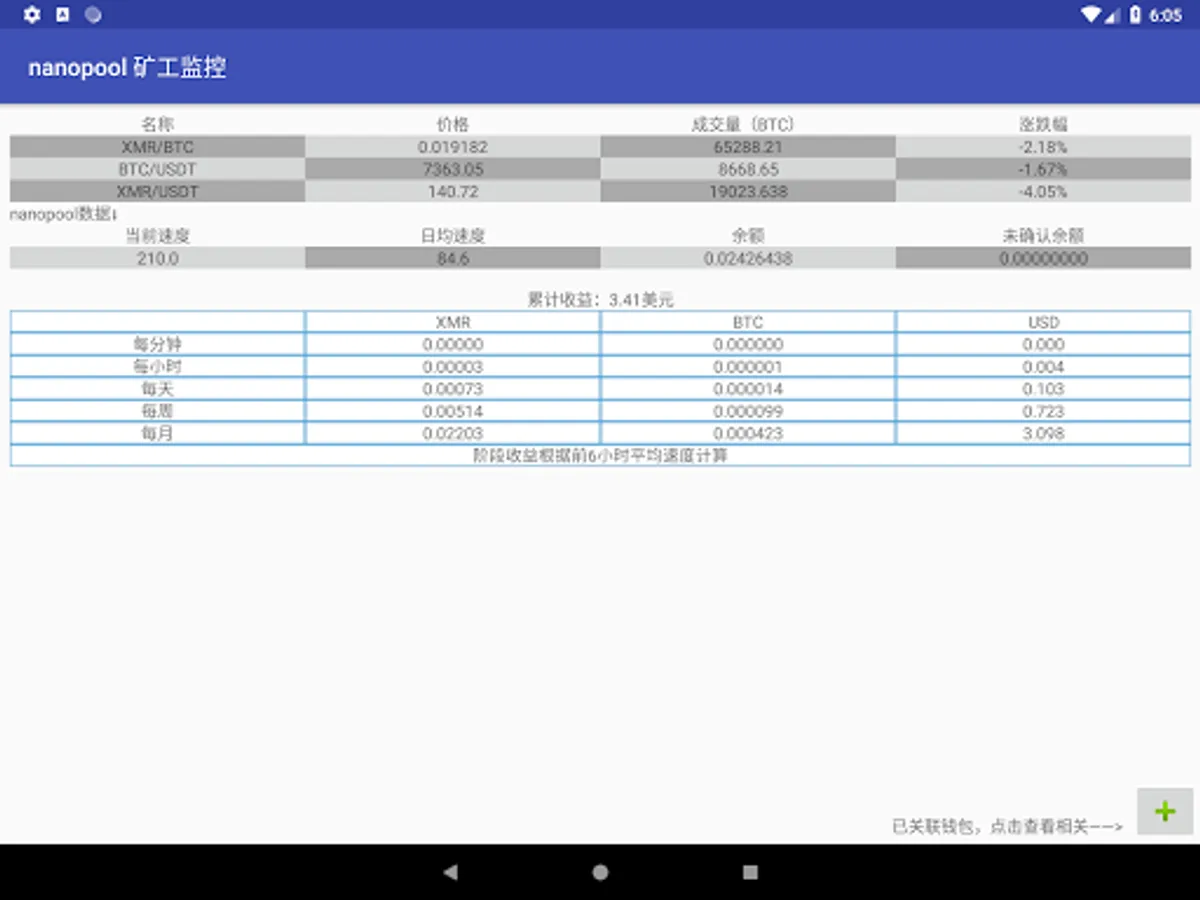Screen dimensions: 1200x900
Task: Tap the 成交量 (BTC) column header
Action: pos(748,125)
